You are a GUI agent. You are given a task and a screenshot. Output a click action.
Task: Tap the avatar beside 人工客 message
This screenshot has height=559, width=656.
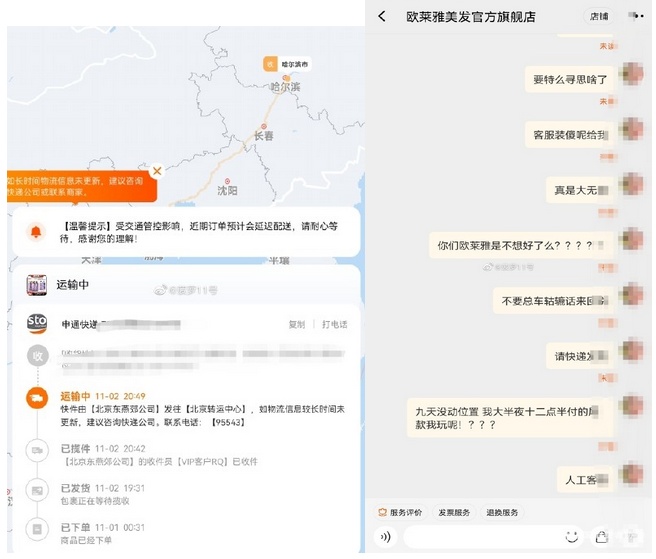[633, 474]
